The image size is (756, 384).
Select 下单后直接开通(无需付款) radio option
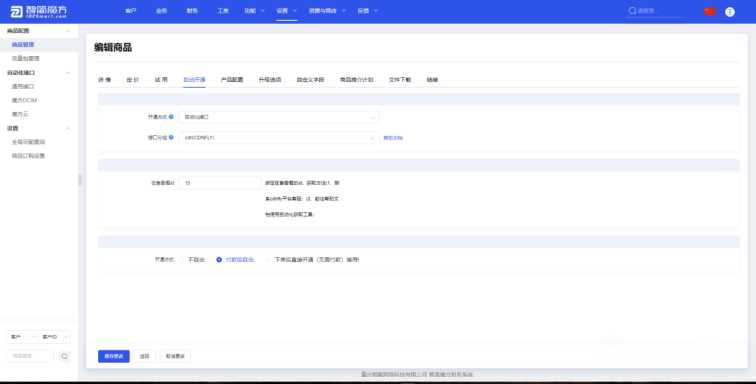268,260
